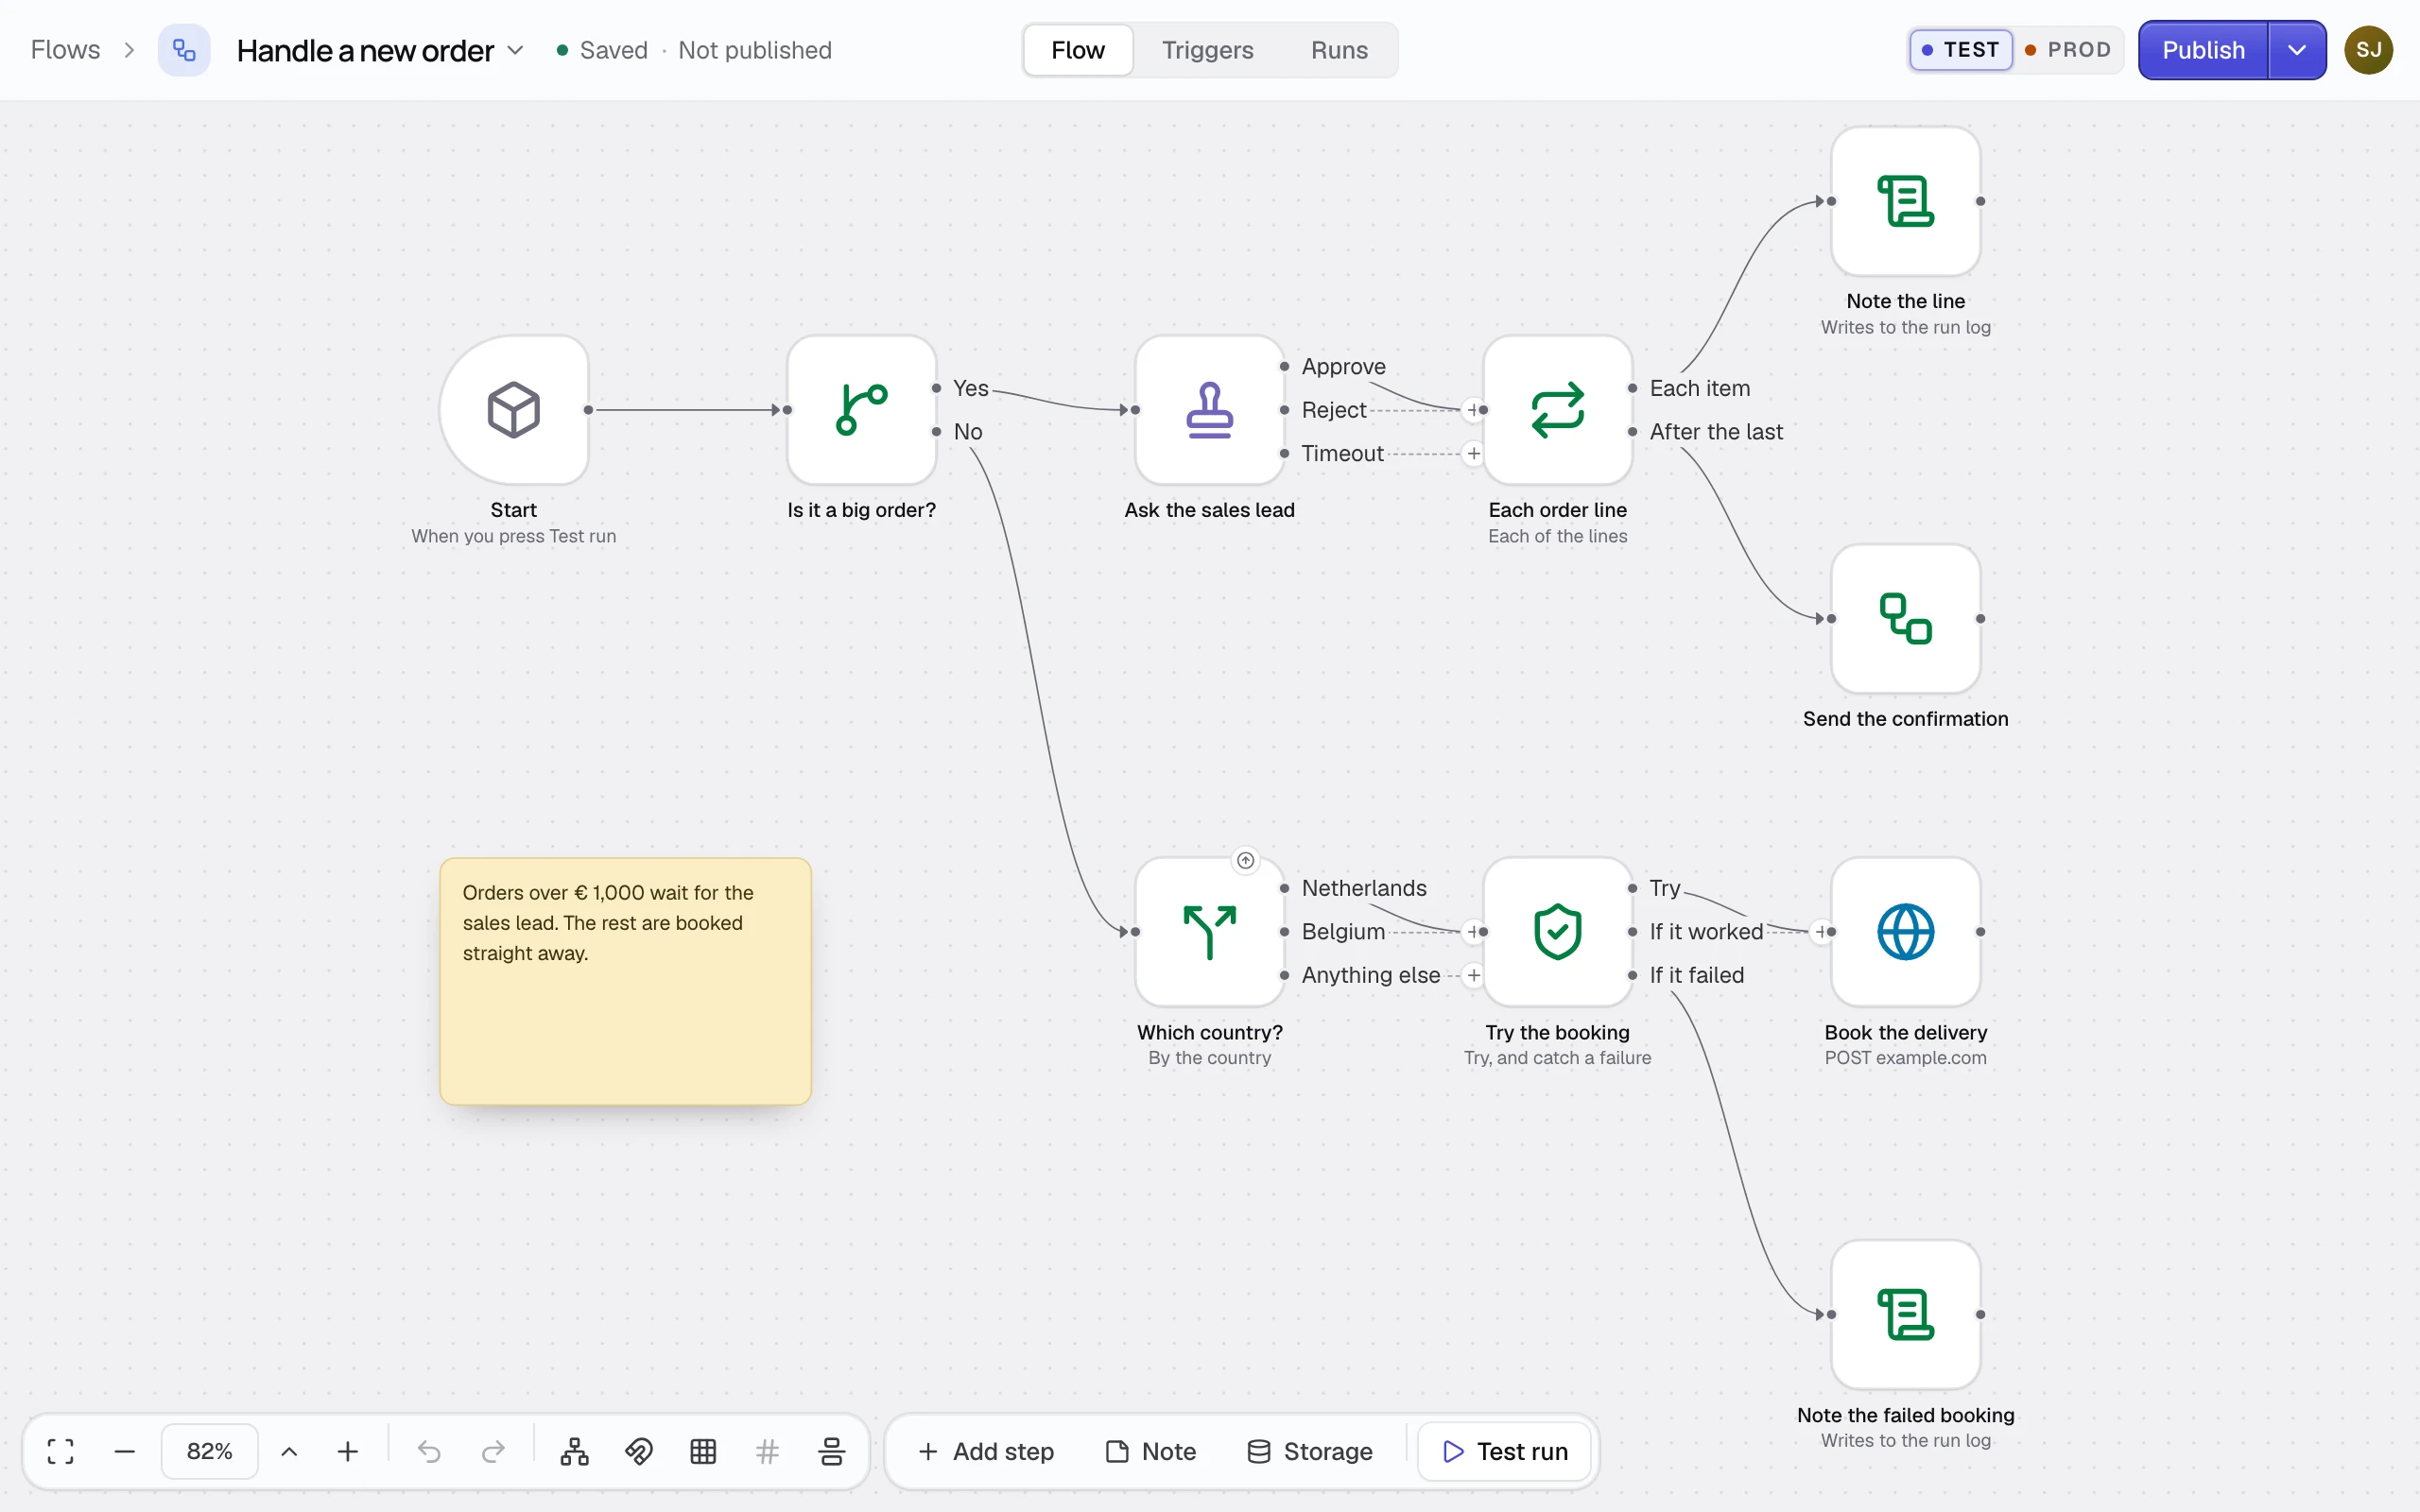This screenshot has width=2420, height=1512.
Task: Click the Test run button
Action: tap(1505, 1451)
